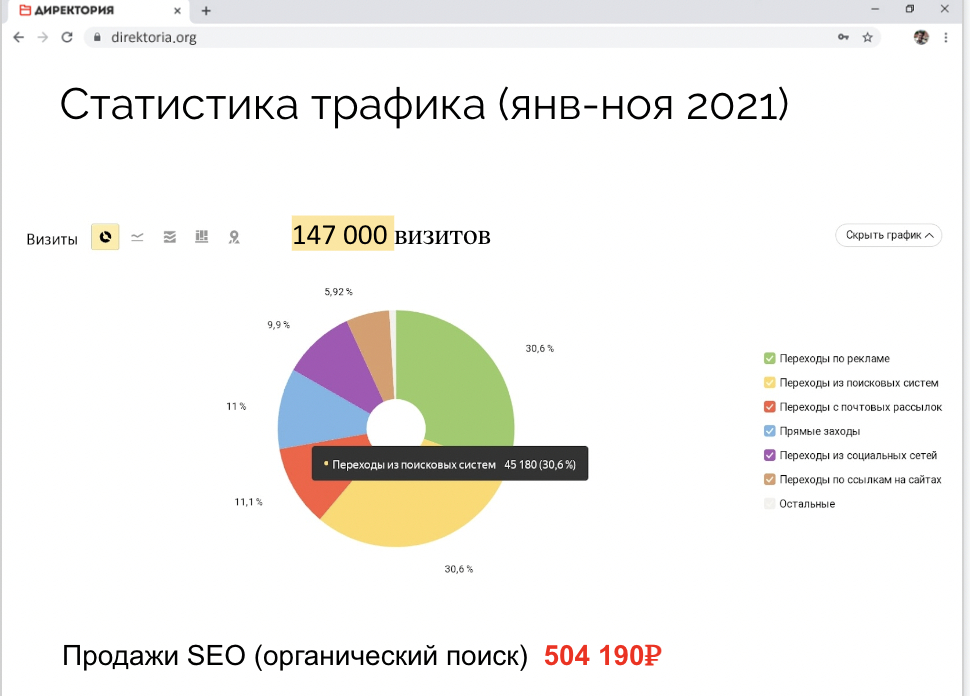Click the 504 190₽ sales figure
This screenshot has width=970, height=696.
coord(603,656)
